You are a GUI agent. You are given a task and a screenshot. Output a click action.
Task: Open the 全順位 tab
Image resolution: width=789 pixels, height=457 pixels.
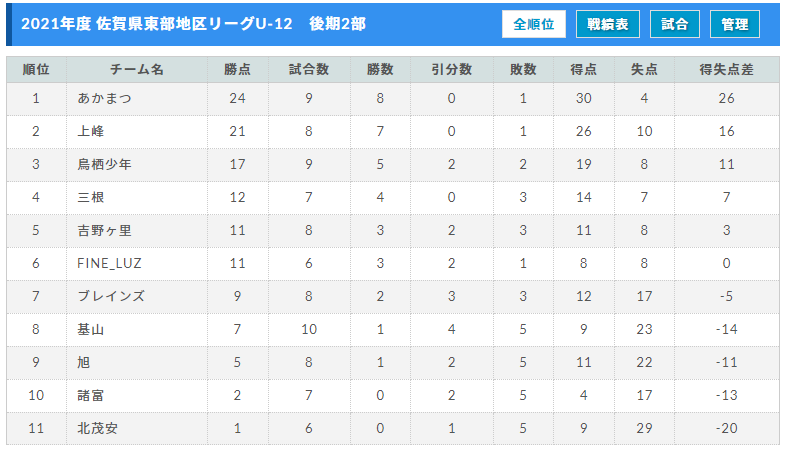tap(533, 24)
